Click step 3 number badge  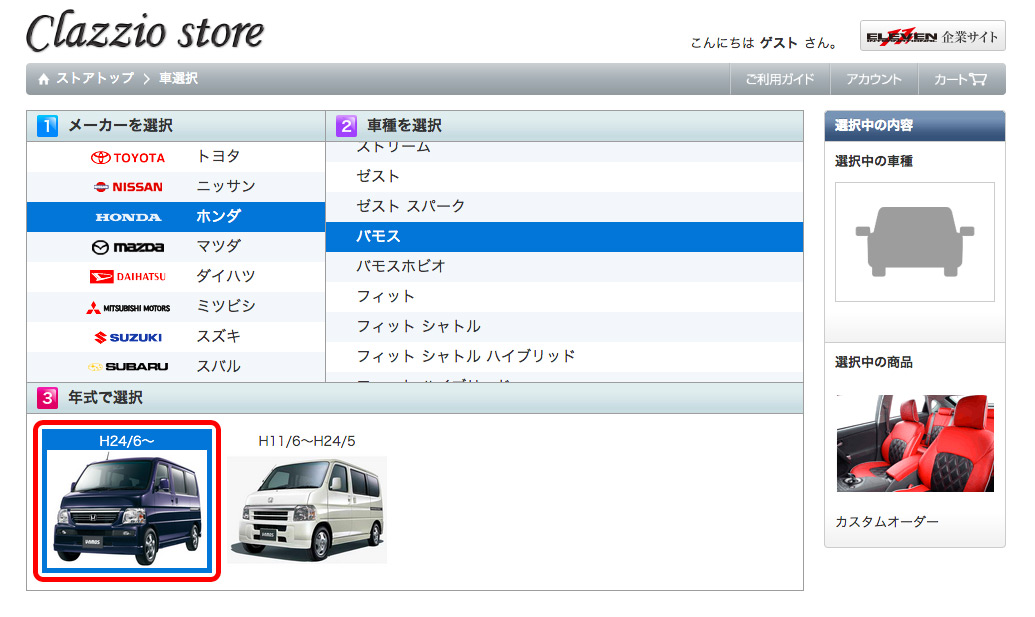(x=48, y=398)
